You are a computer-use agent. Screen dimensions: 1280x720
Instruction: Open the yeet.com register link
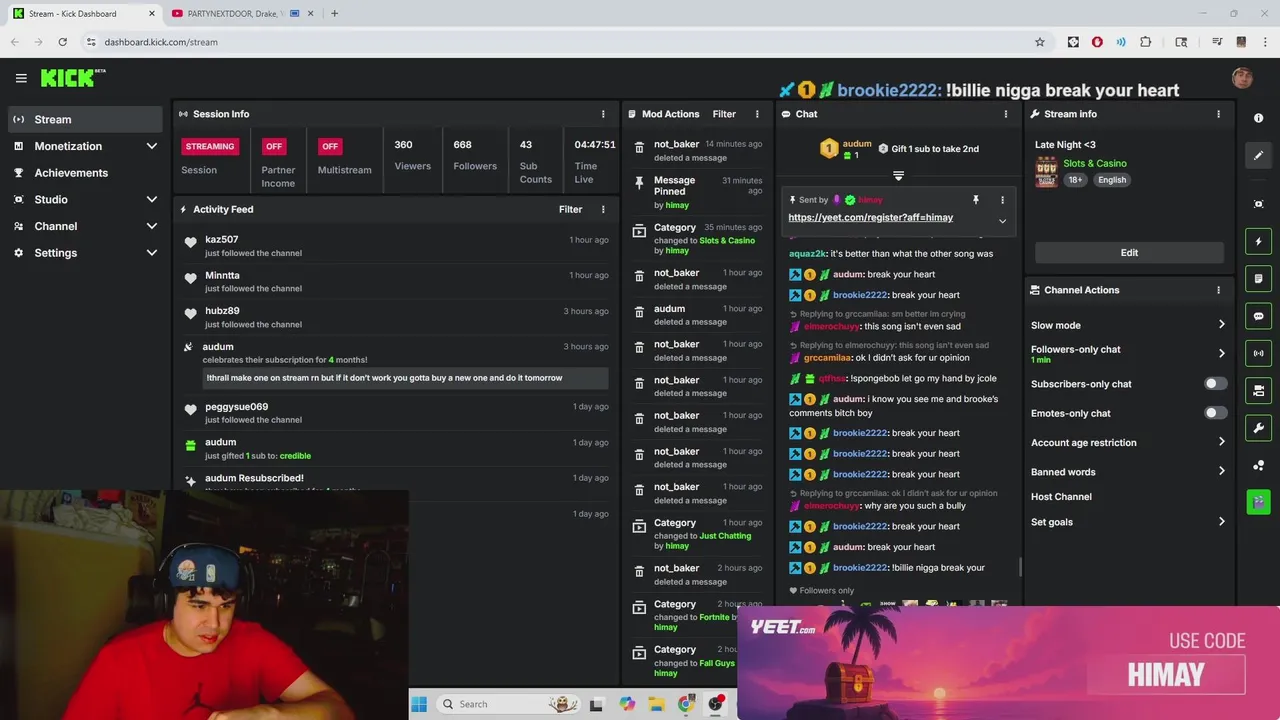coord(870,217)
